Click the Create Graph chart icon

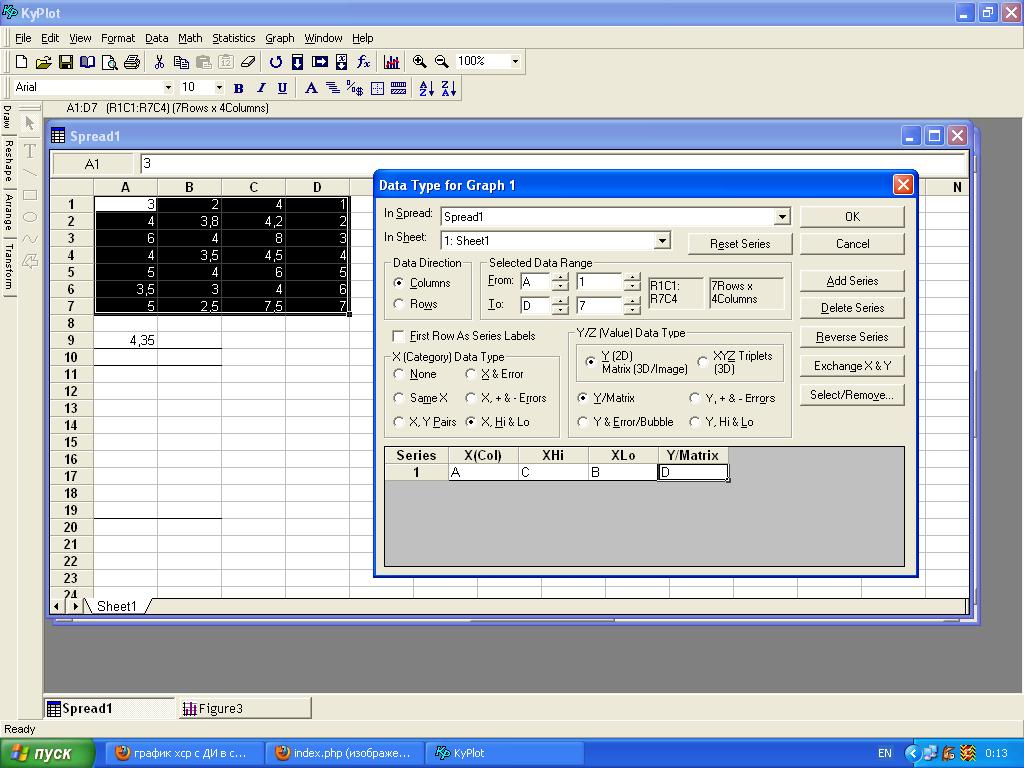(x=392, y=62)
